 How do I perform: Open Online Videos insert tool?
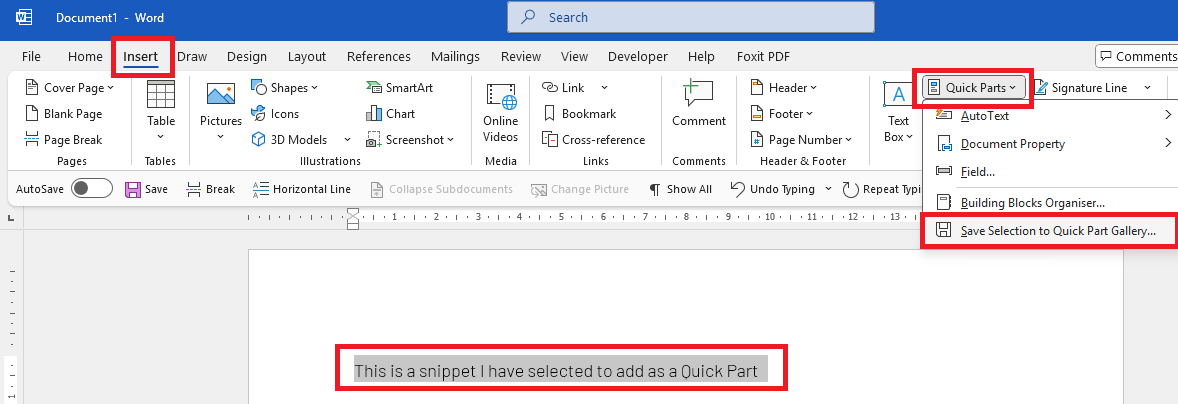(x=500, y=113)
